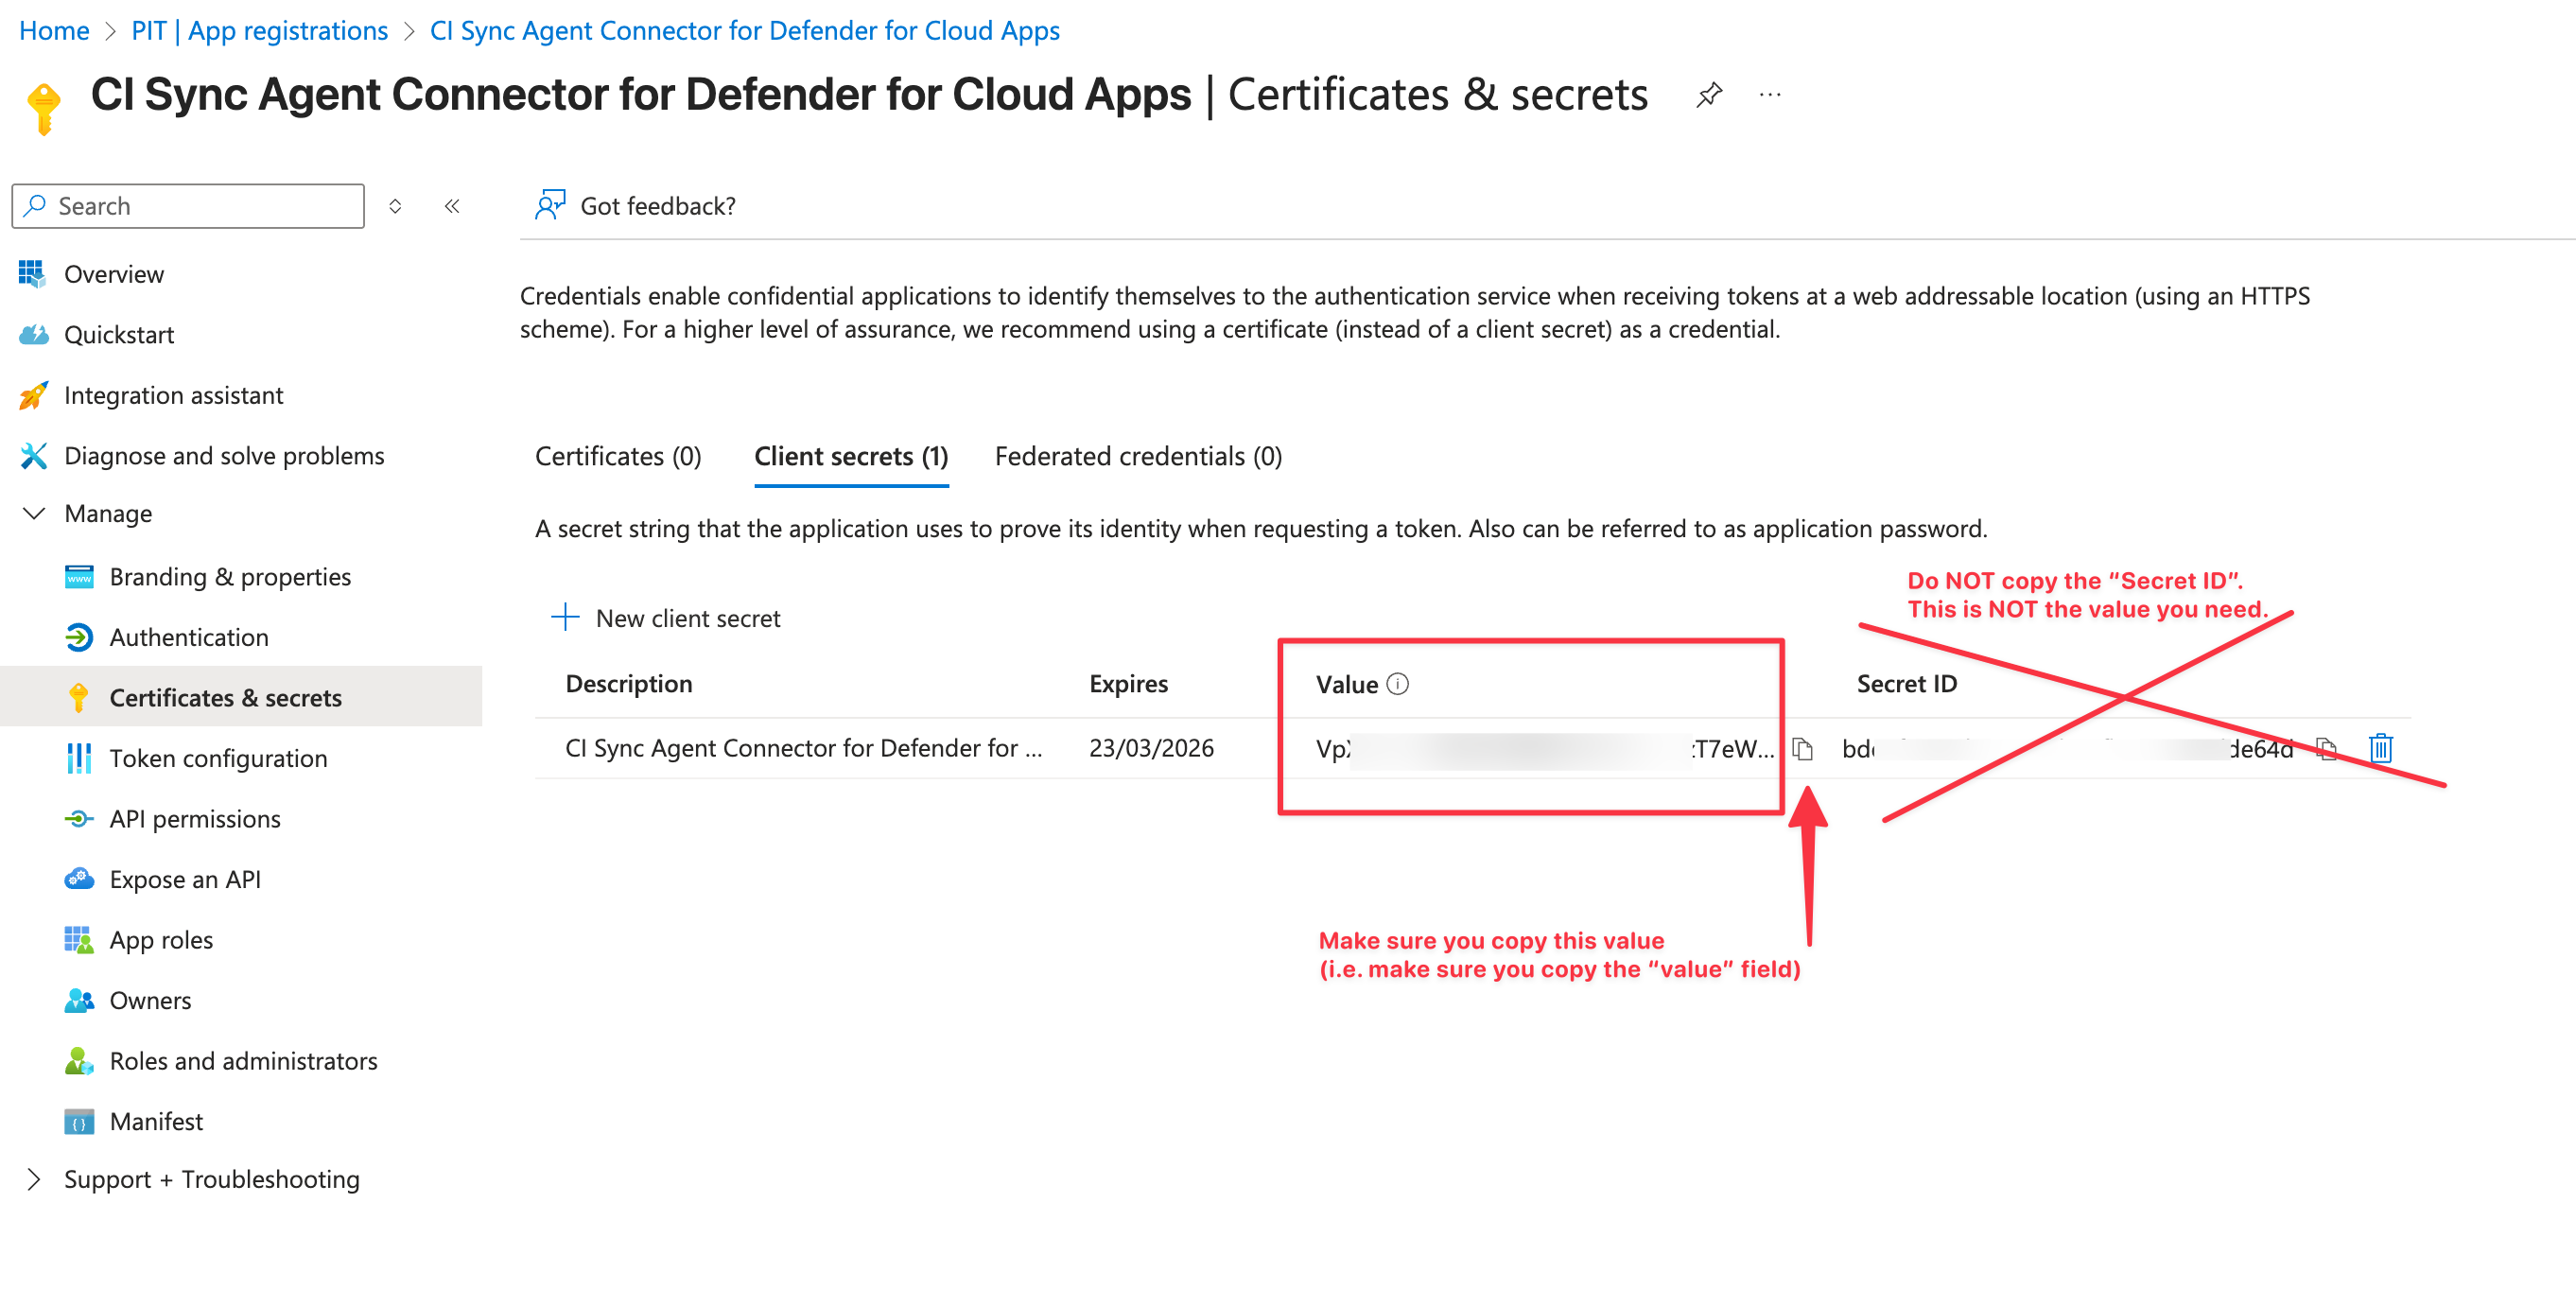Screen dimensions: 2576x1290
Task: Expand Support + Troubleshooting section
Action: 34,1179
